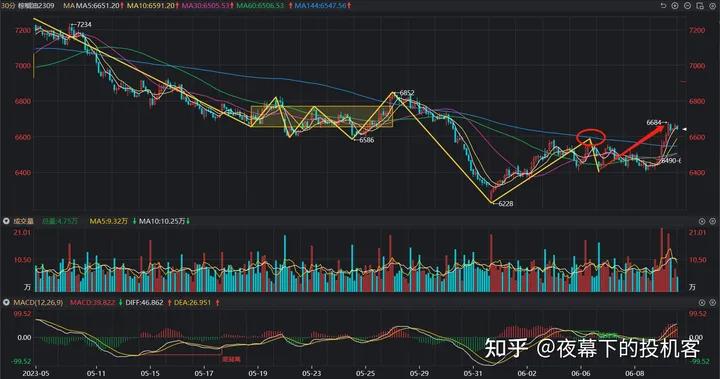
Task: Click the 6228 bottom price marker
Action: point(506,204)
